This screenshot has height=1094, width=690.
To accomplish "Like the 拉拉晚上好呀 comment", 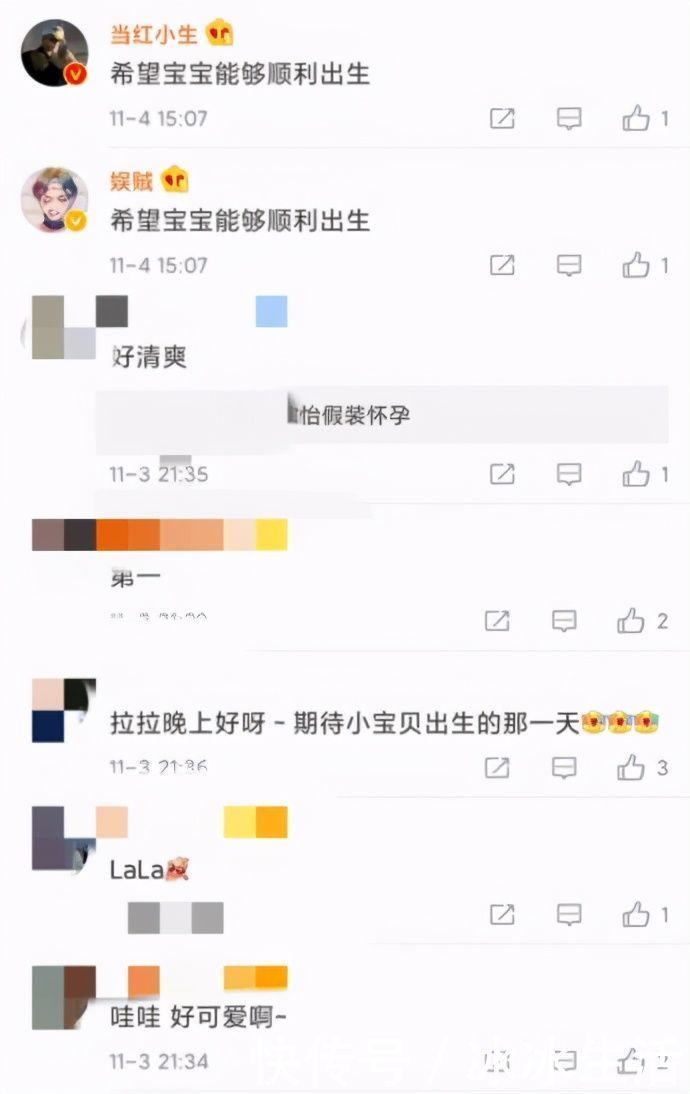I will coord(631,767).
